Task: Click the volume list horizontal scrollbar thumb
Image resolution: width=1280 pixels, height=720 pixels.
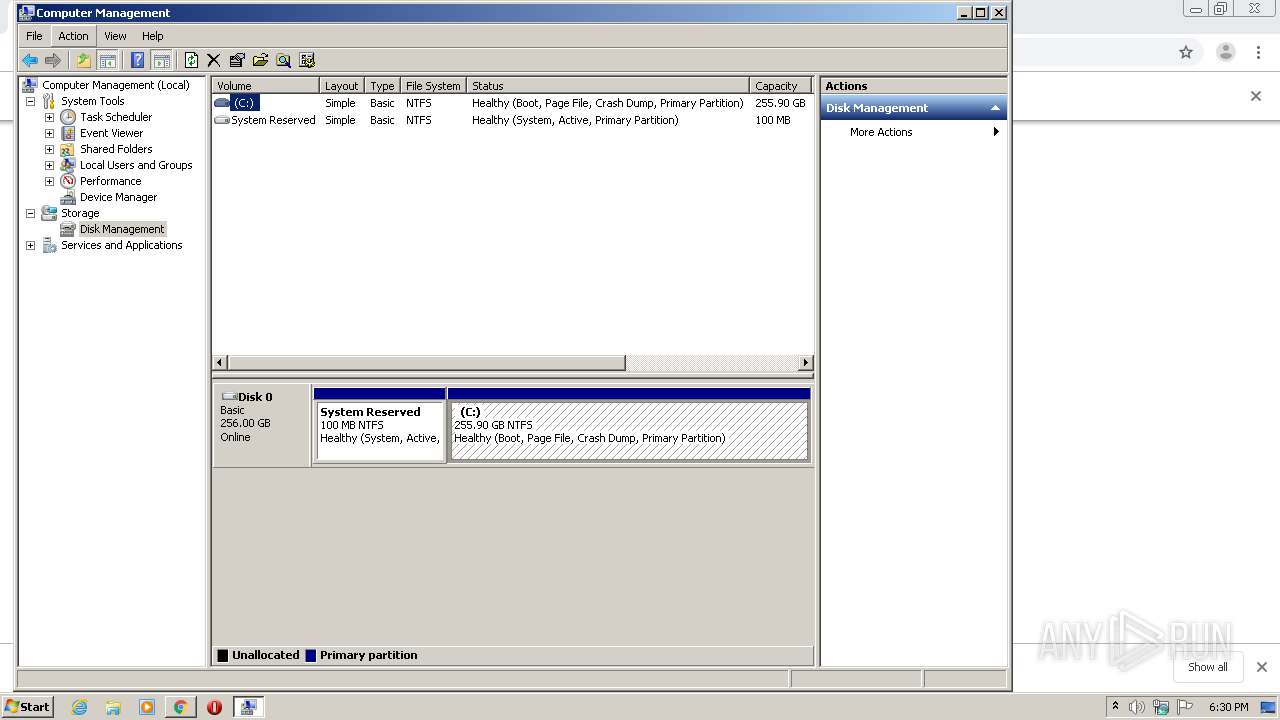Action: pyautogui.click(x=427, y=362)
